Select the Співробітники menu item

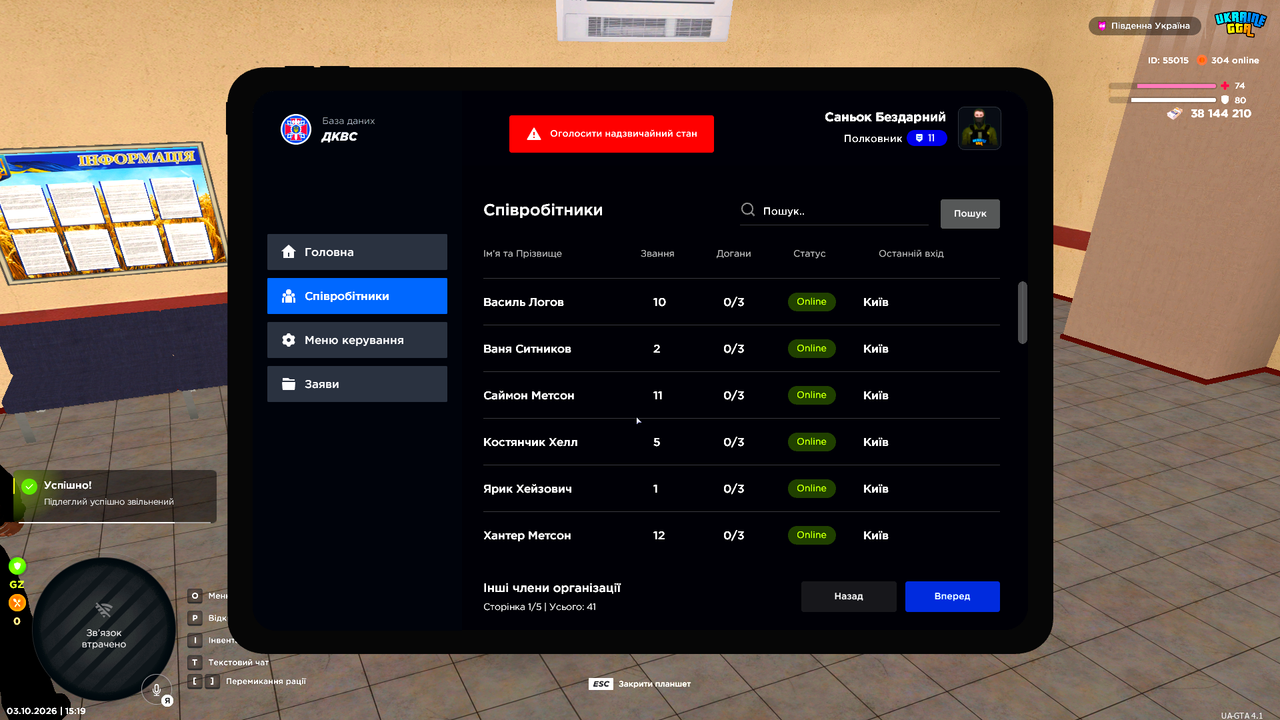click(x=357, y=296)
